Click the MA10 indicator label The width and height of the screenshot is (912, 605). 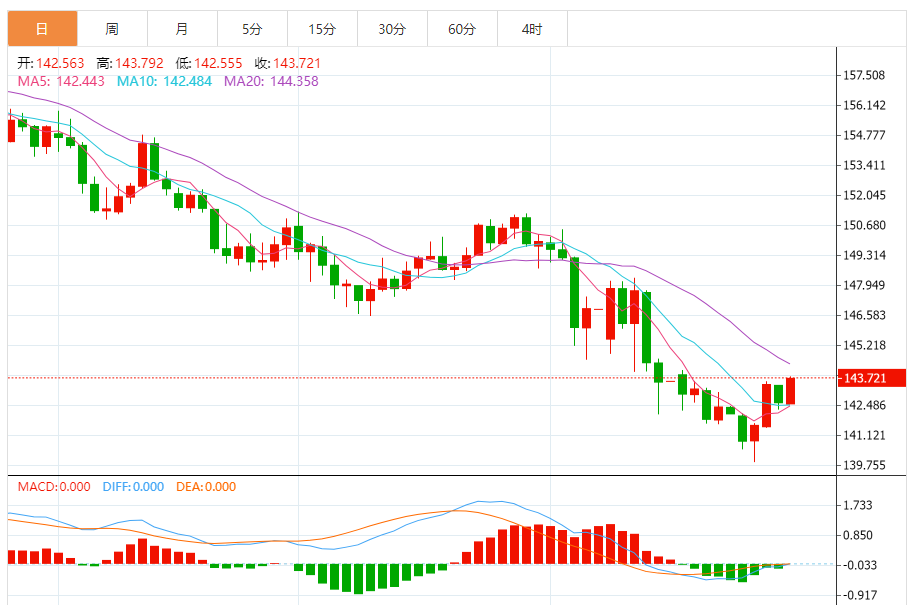(165, 81)
